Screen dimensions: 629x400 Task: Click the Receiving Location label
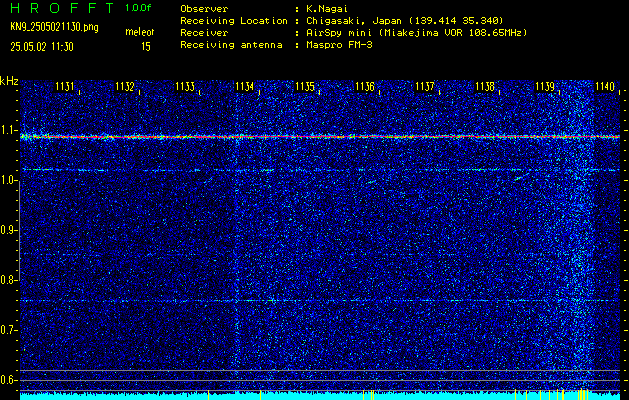(234, 21)
